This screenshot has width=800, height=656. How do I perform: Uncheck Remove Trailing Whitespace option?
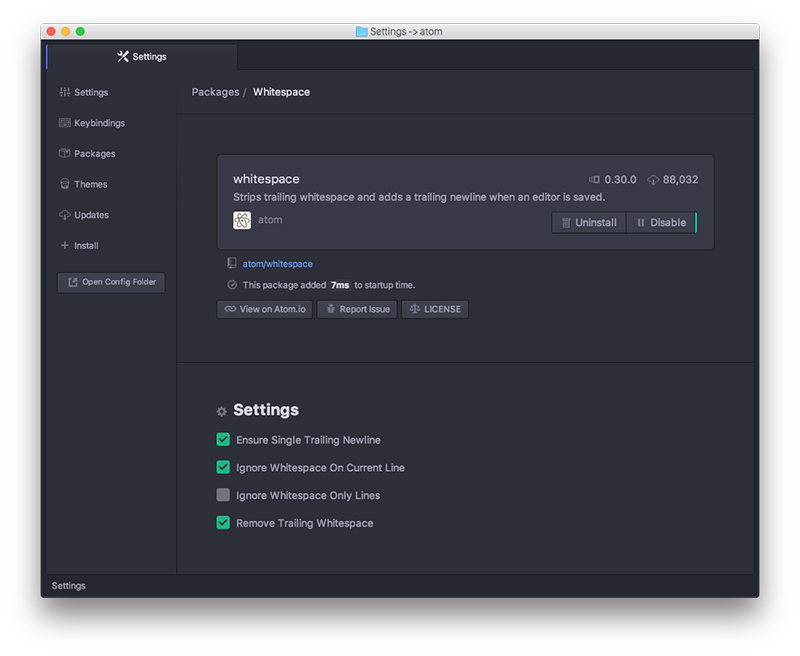point(223,523)
